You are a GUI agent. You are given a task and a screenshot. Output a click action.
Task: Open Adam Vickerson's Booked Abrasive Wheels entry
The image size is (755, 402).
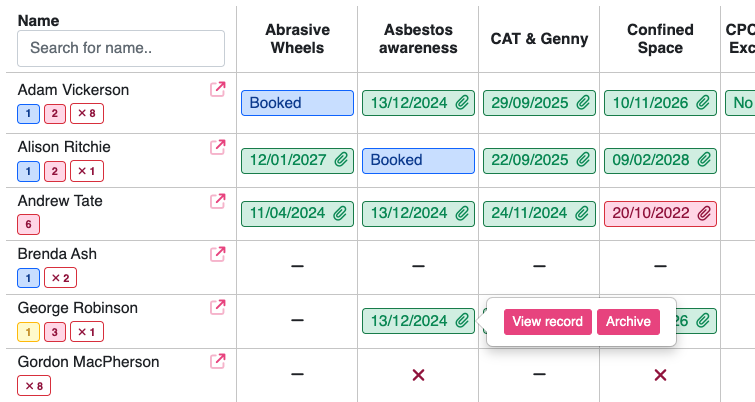coord(297,103)
